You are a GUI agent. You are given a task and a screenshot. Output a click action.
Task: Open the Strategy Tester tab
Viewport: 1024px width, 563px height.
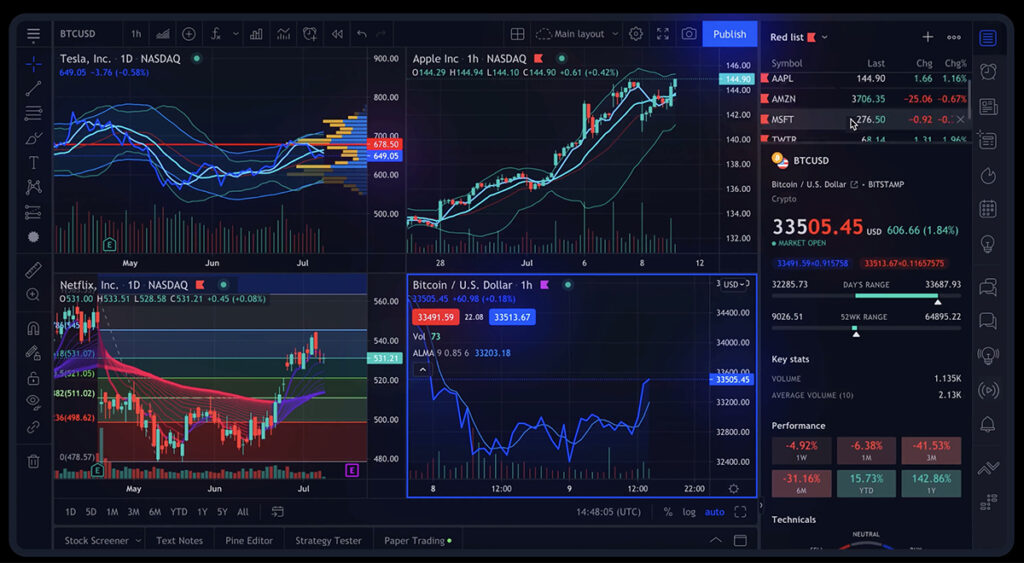(x=328, y=541)
